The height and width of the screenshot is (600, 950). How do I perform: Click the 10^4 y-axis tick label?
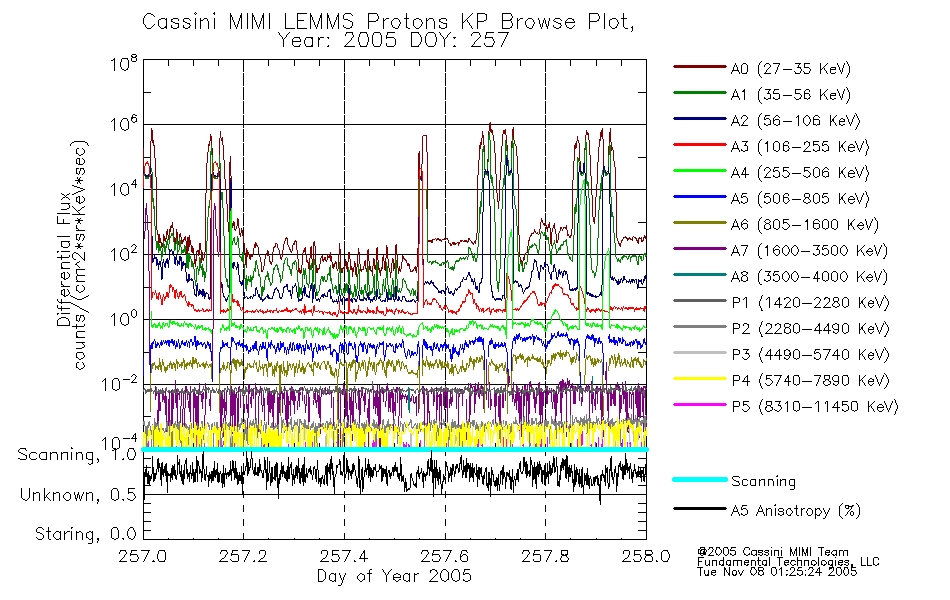coord(124,190)
